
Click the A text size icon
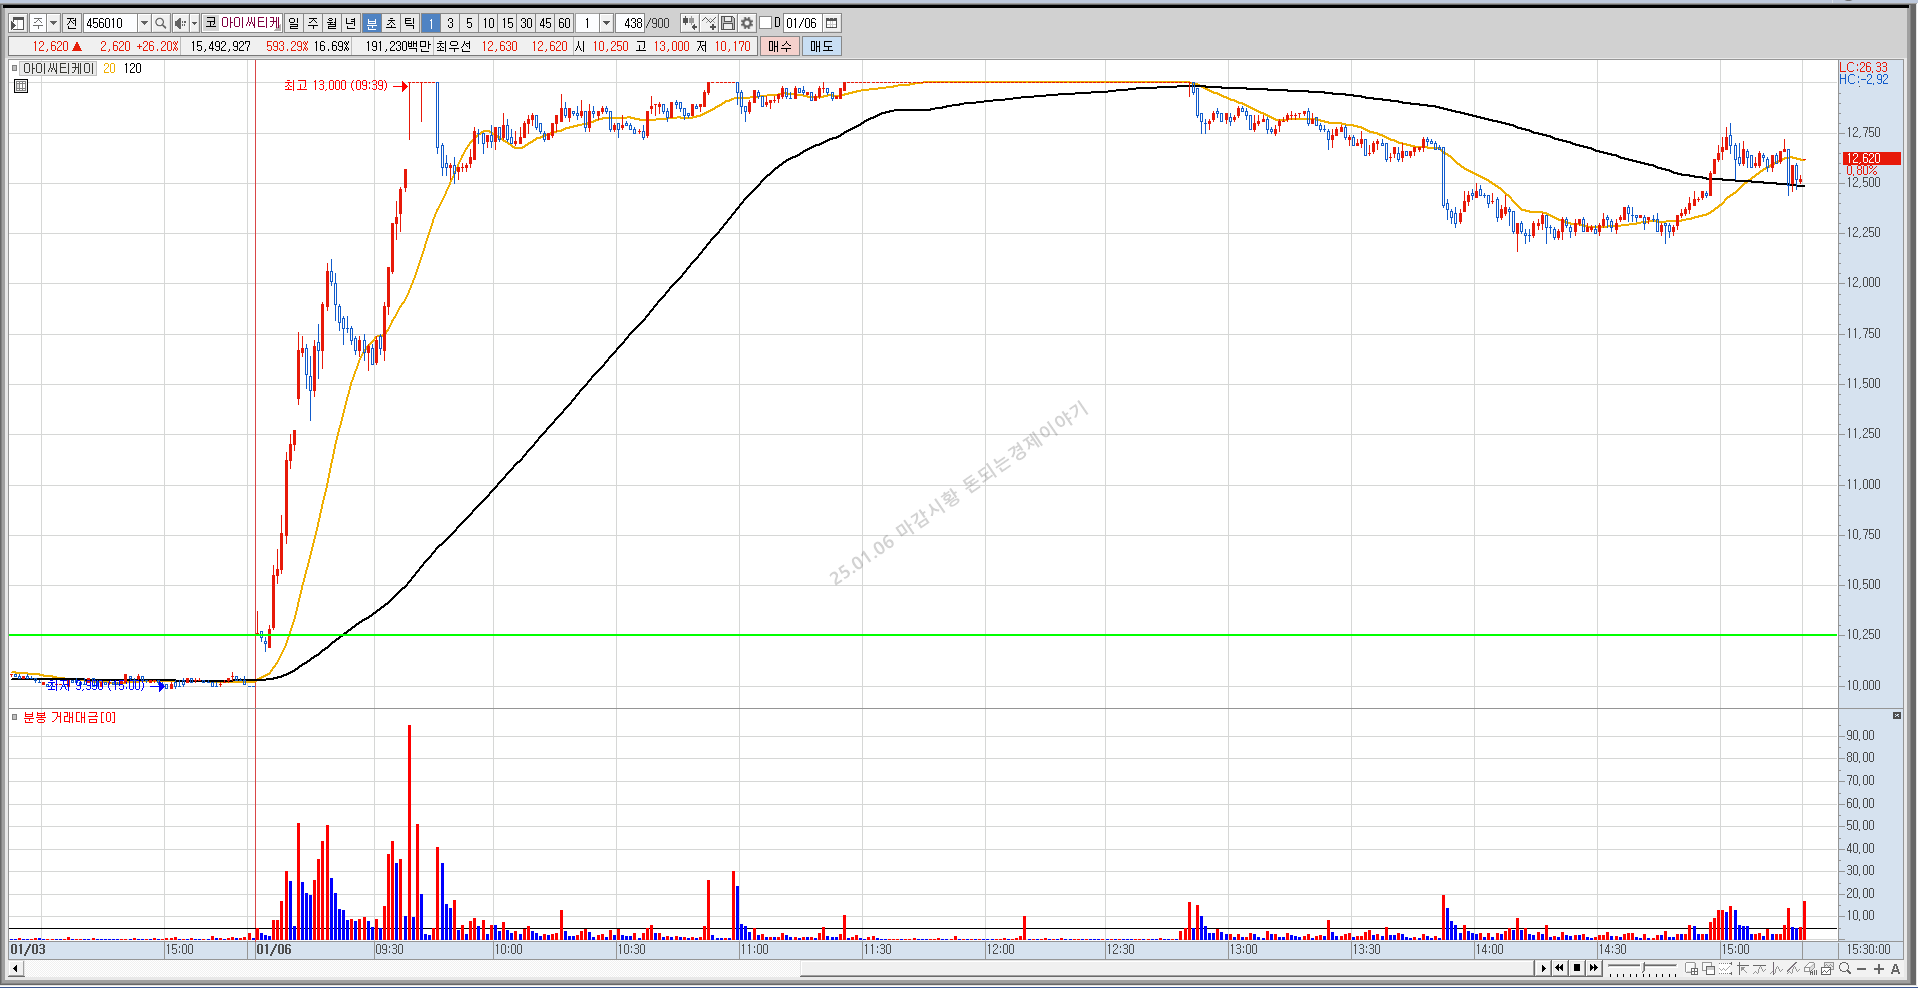click(1896, 969)
